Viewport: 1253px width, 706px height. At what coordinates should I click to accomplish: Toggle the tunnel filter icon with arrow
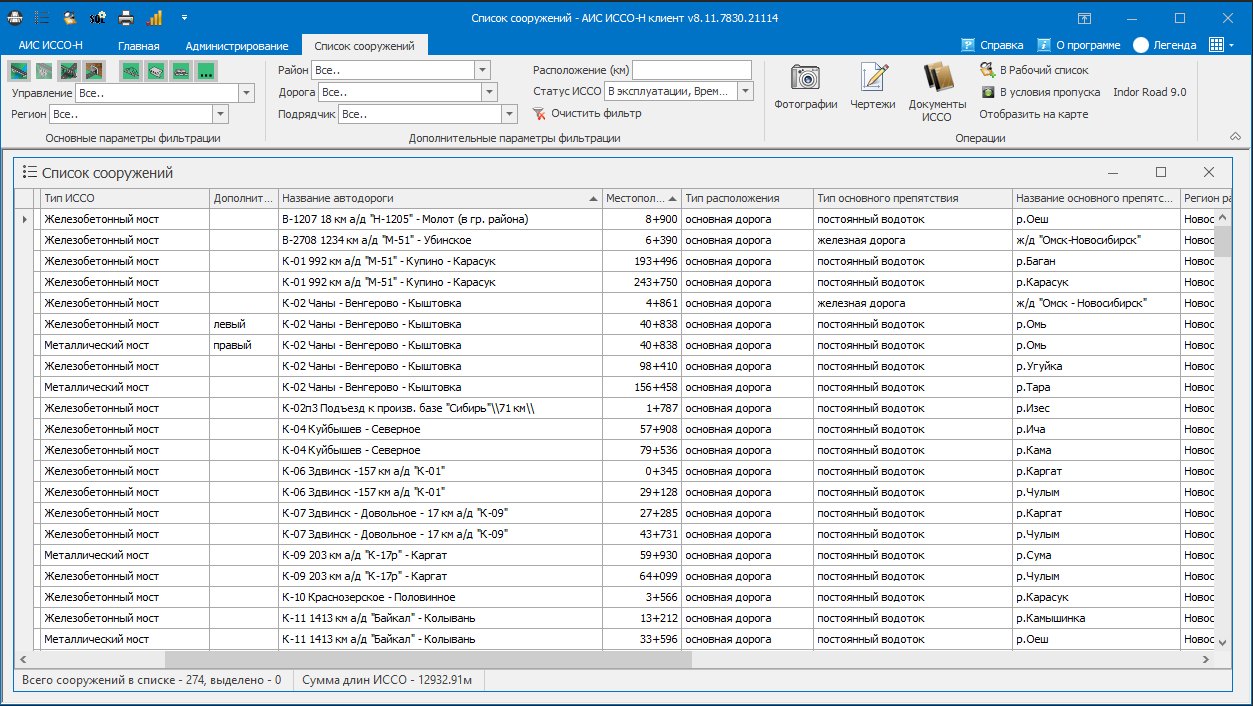94,70
